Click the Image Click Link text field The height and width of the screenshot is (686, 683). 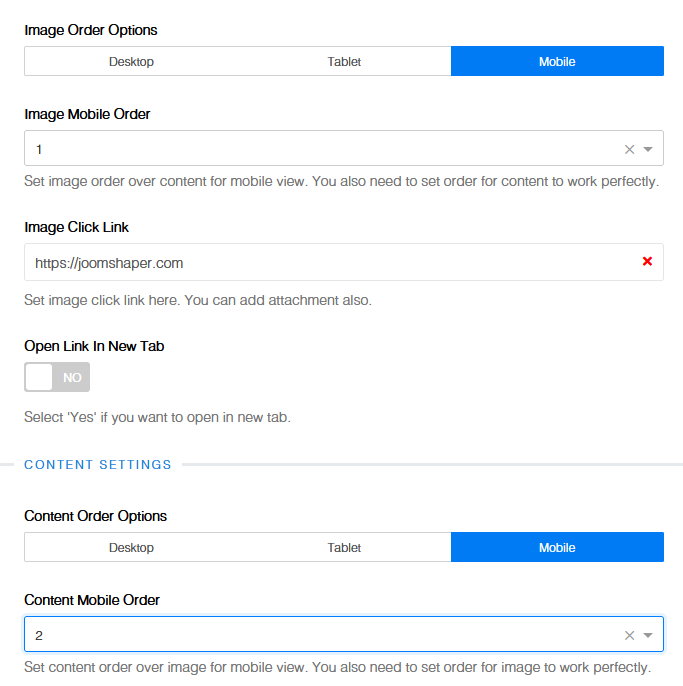[320, 262]
